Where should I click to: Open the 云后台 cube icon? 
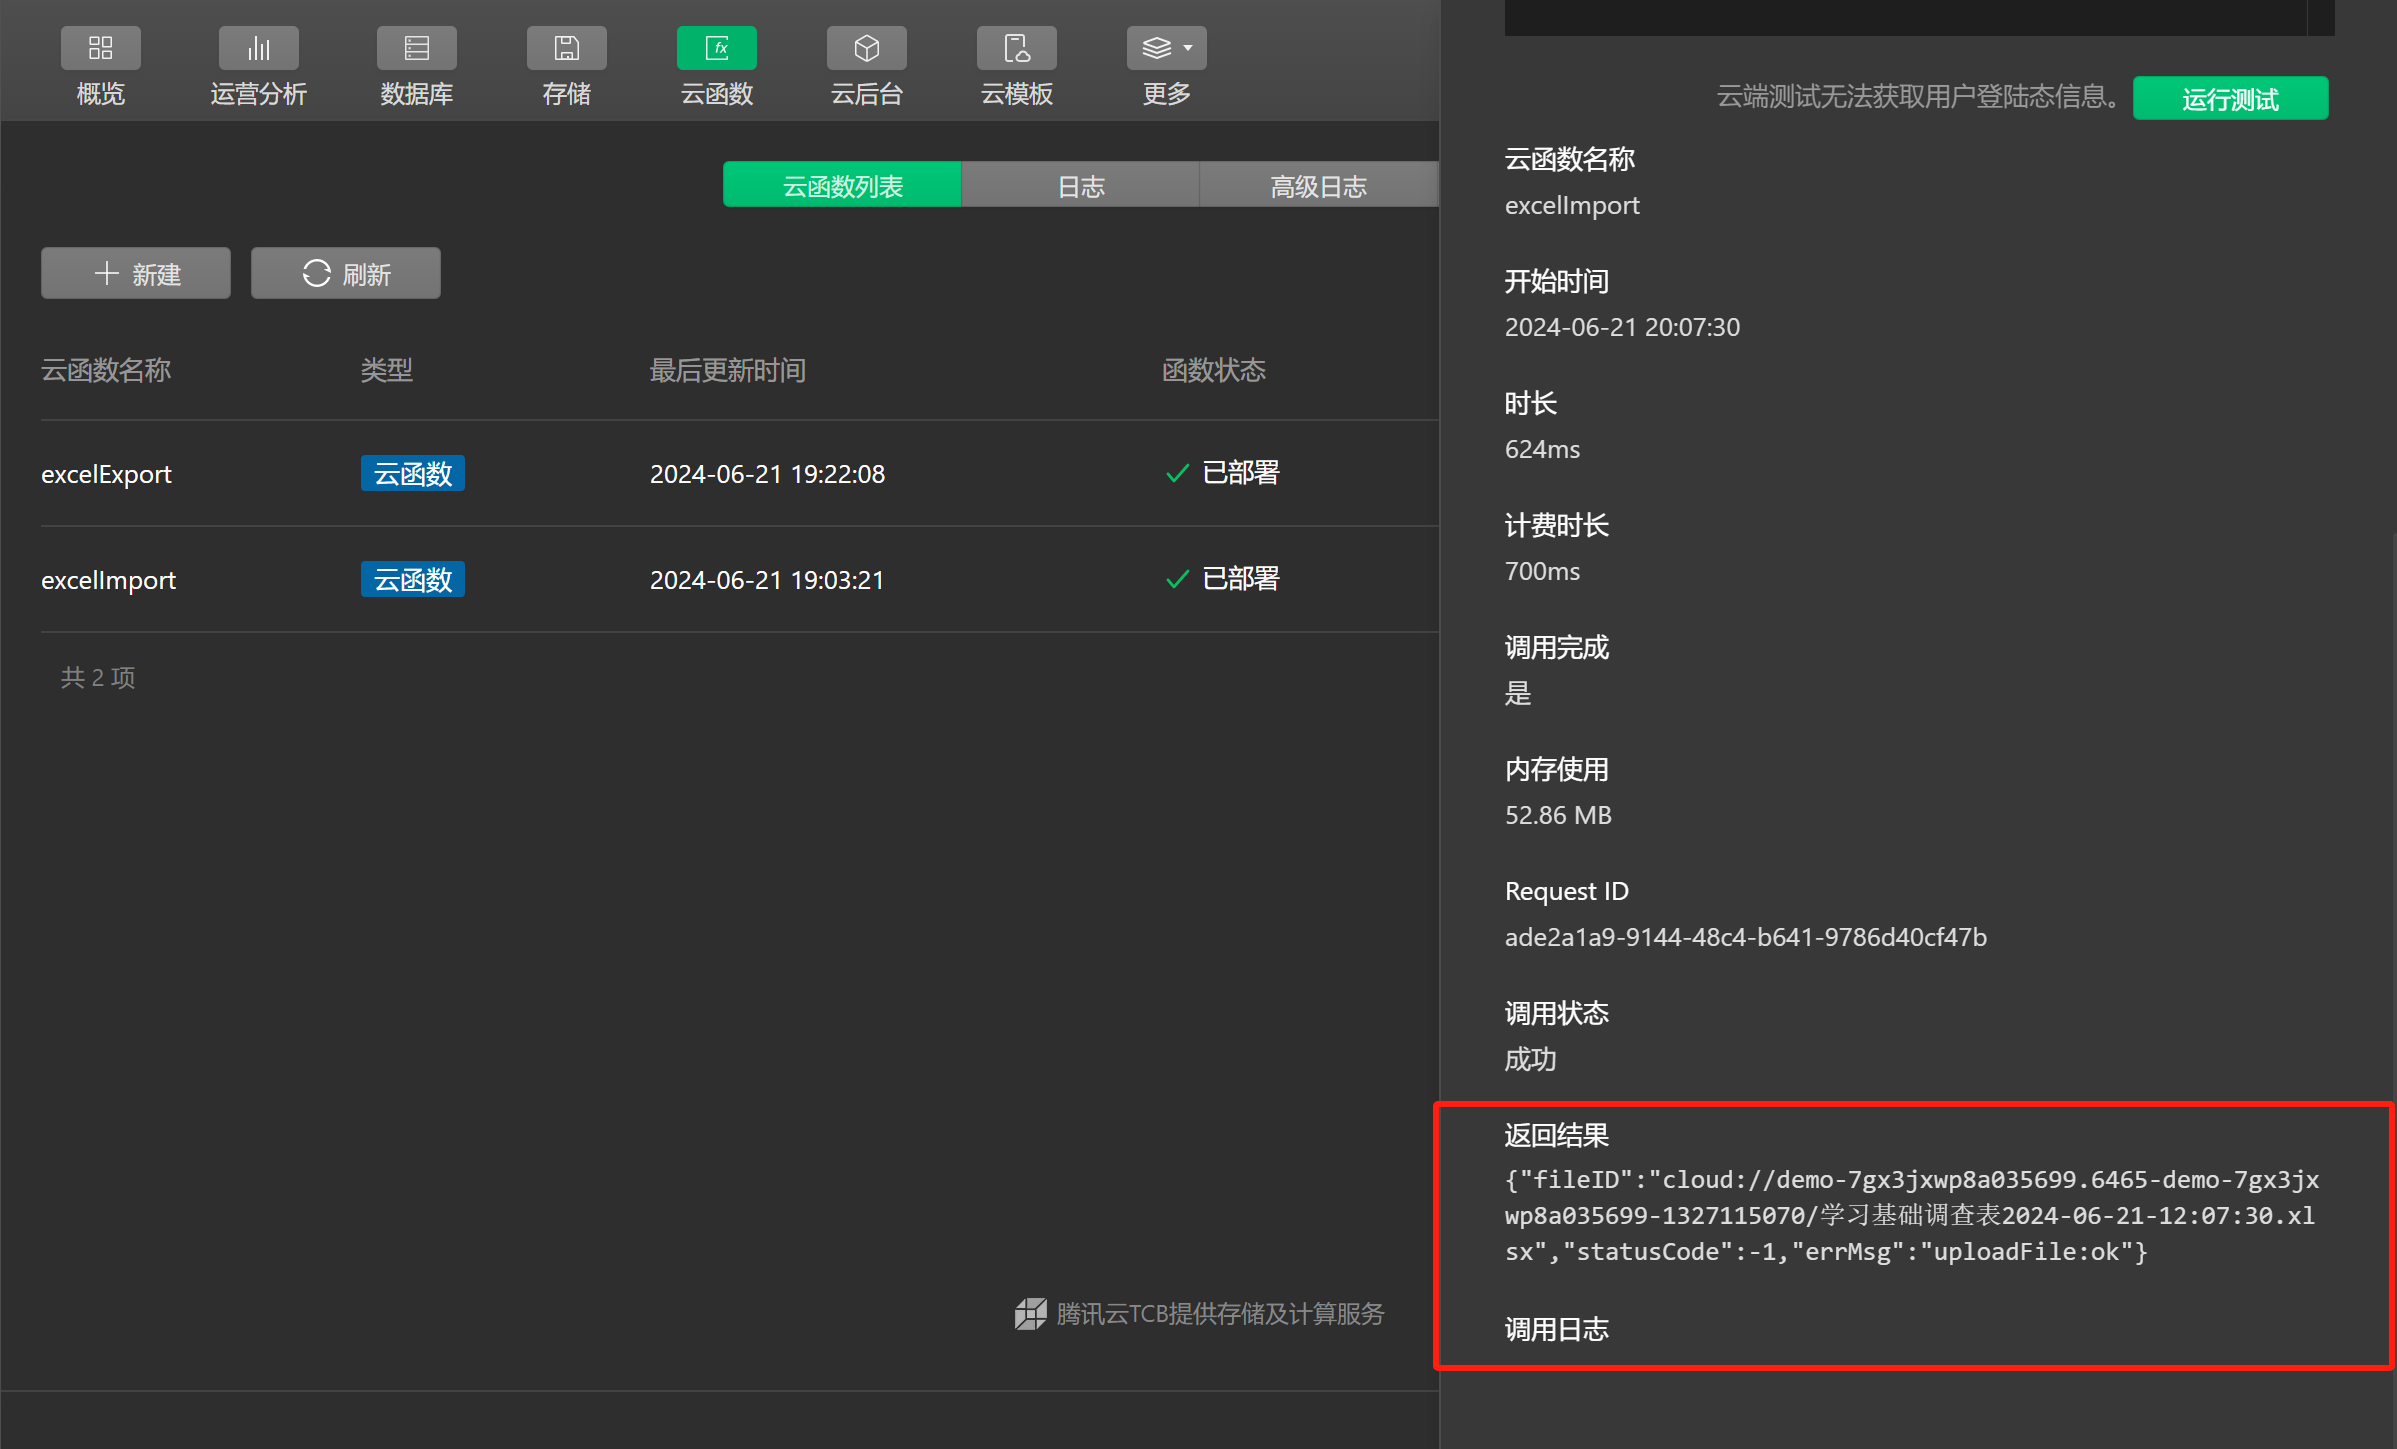866,49
